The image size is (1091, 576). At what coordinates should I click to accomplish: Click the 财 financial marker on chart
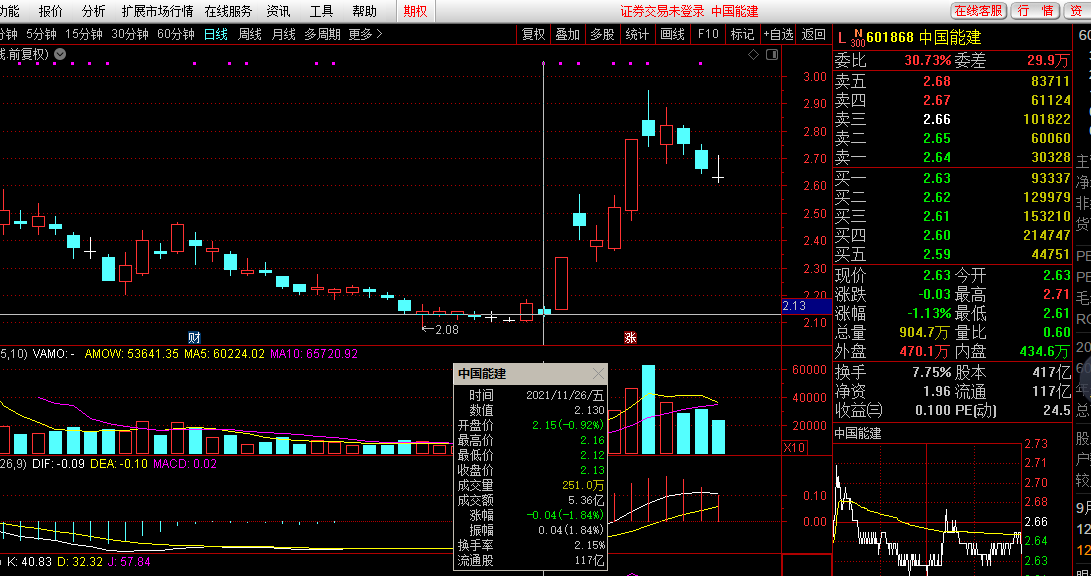pyautogui.click(x=195, y=337)
